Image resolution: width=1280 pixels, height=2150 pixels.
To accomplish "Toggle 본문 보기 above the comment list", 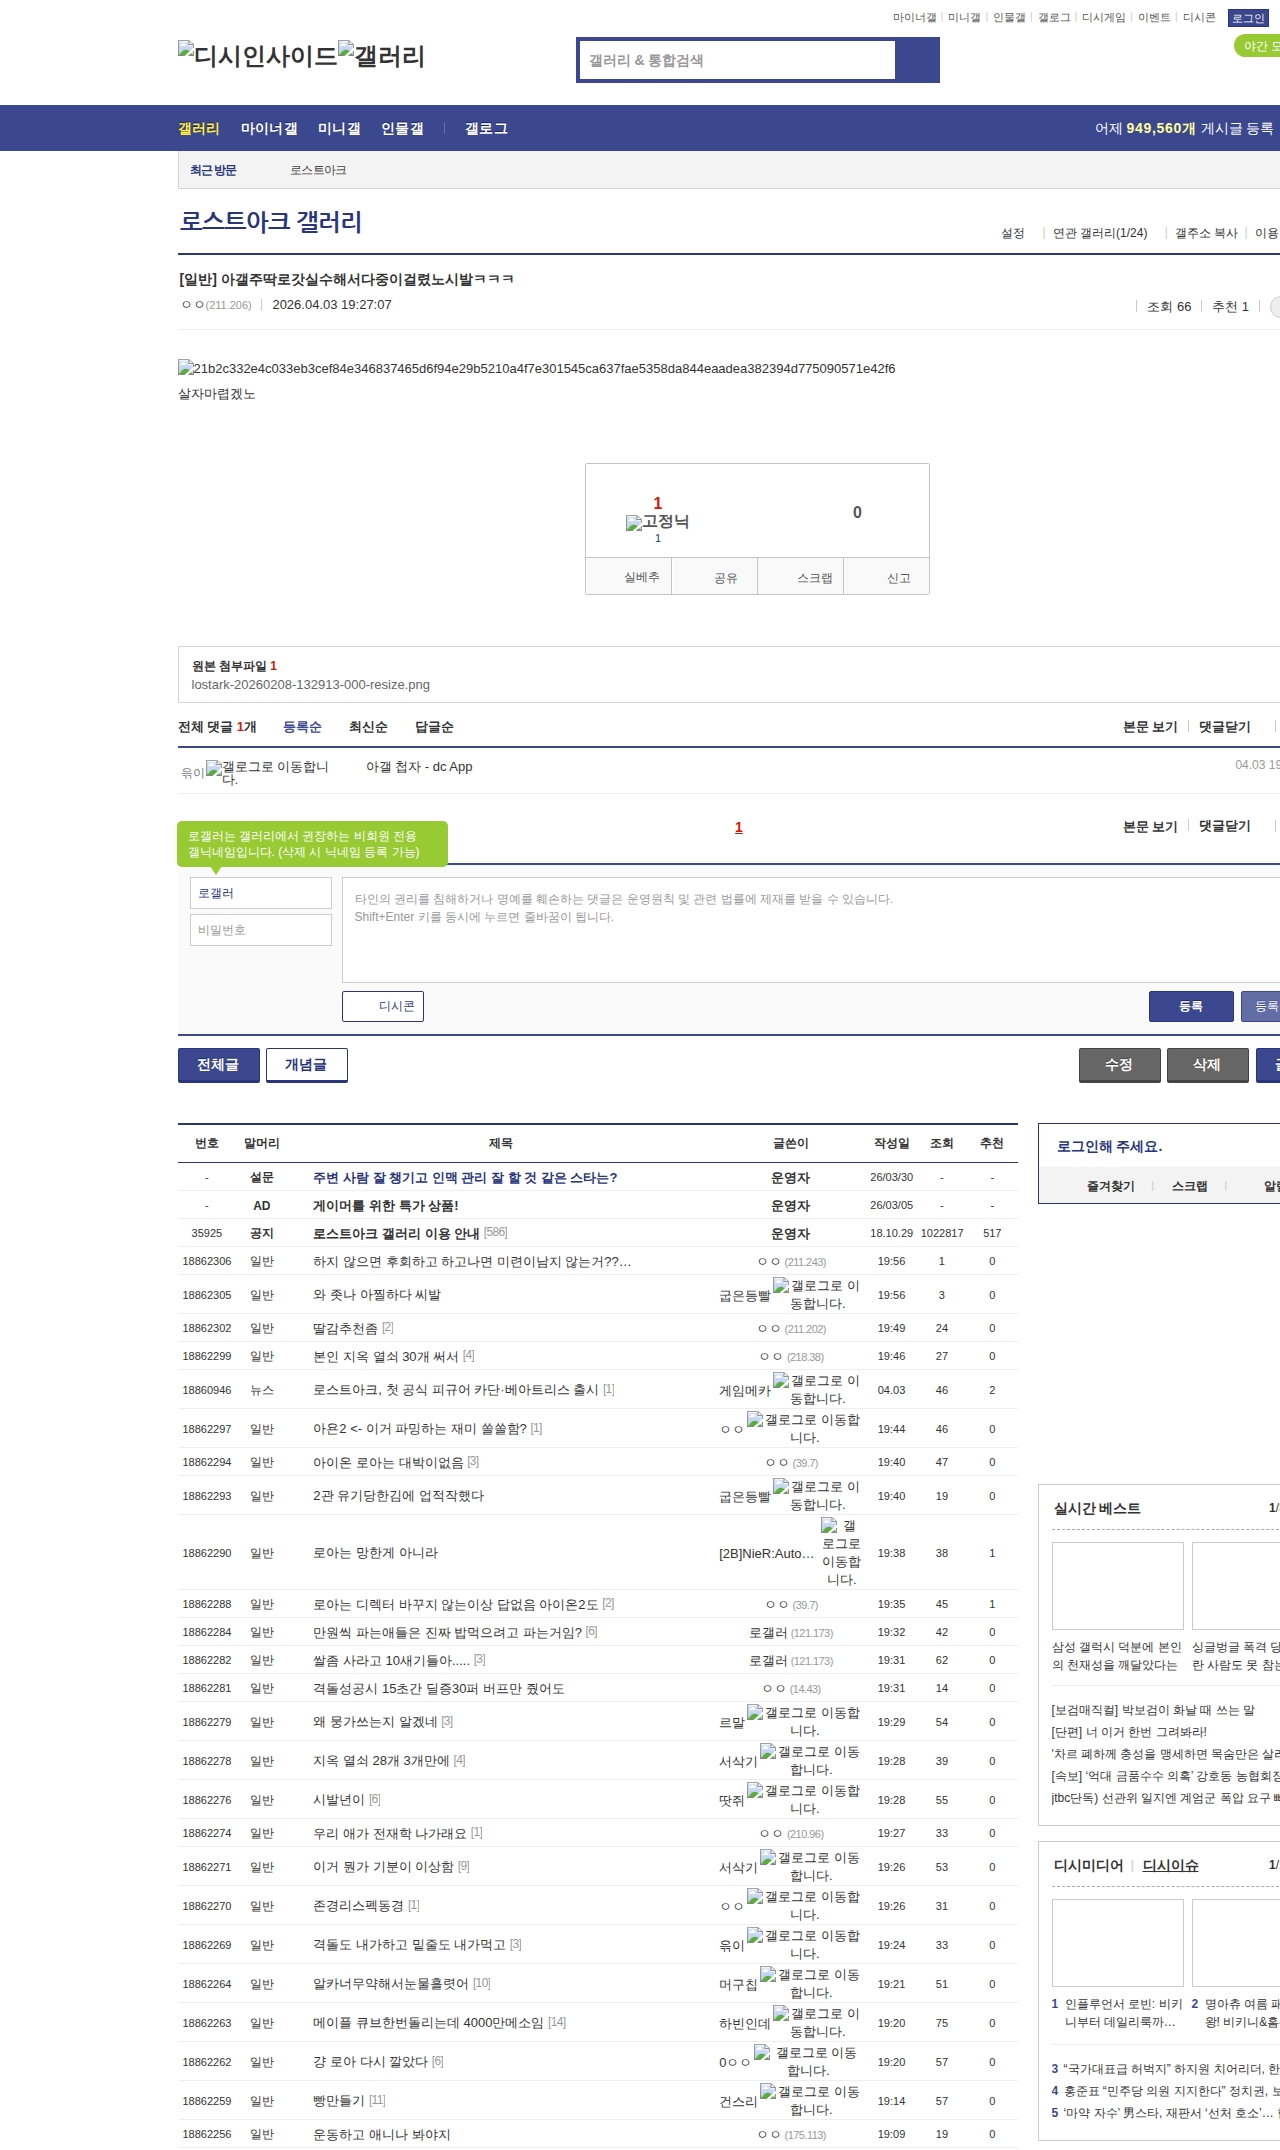I will point(1149,727).
